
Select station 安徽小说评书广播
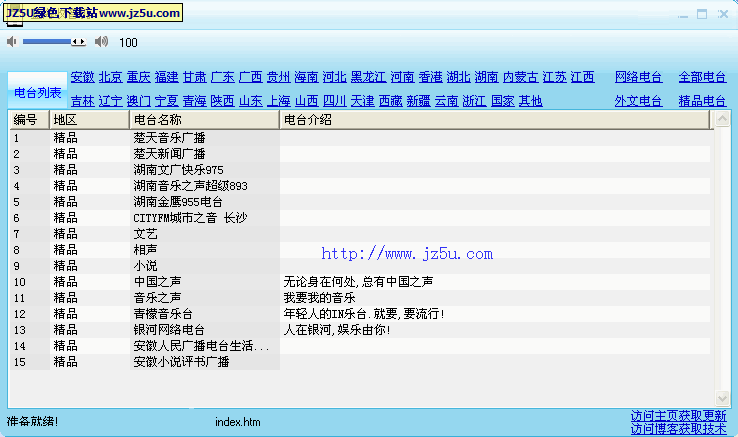pyautogui.click(x=181, y=362)
